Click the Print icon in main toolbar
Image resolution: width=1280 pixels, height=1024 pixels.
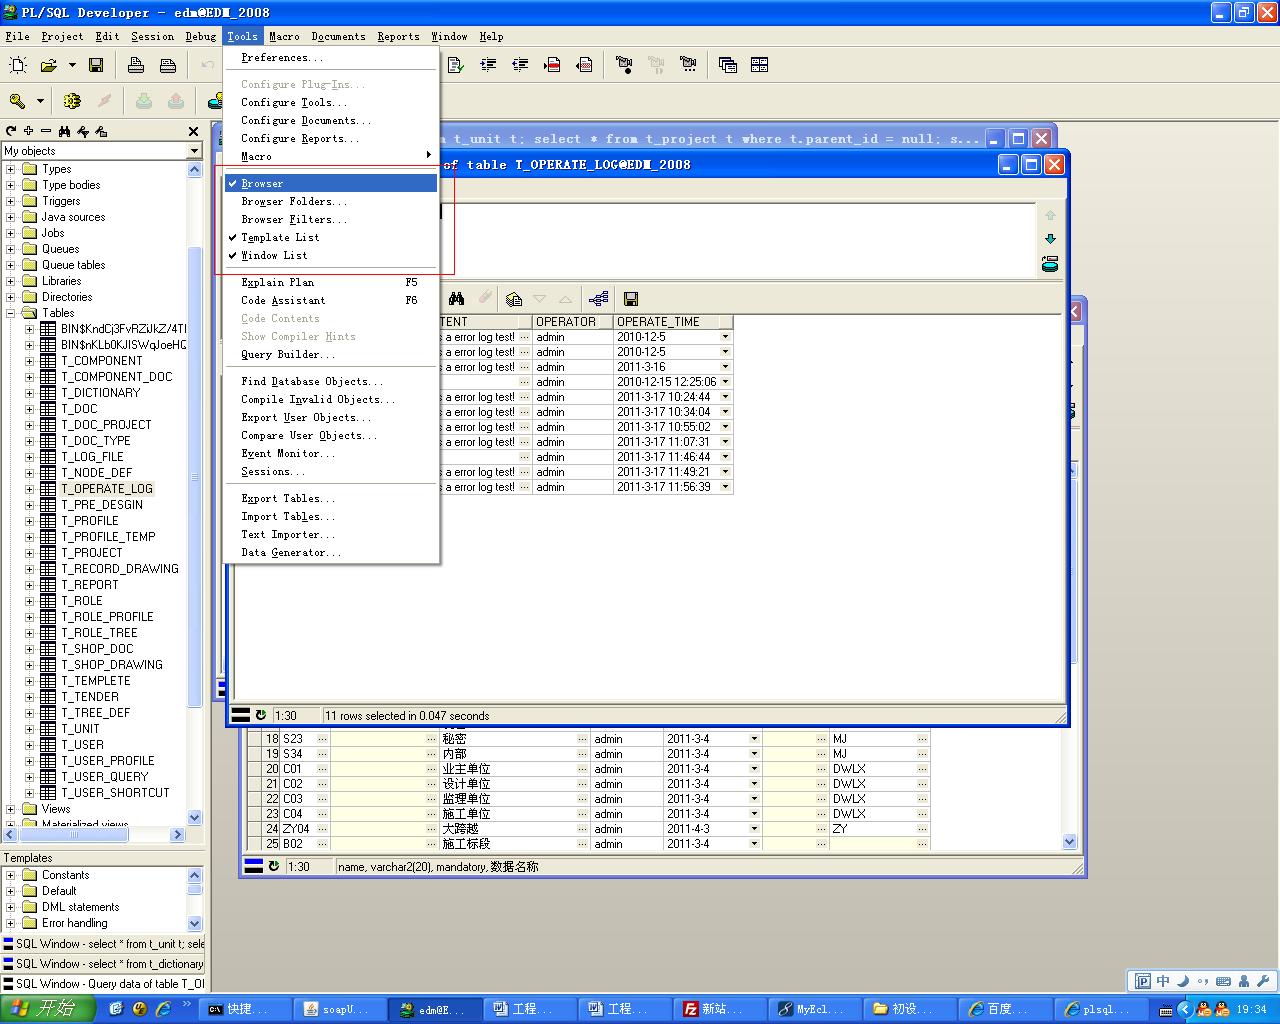pos(136,65)
